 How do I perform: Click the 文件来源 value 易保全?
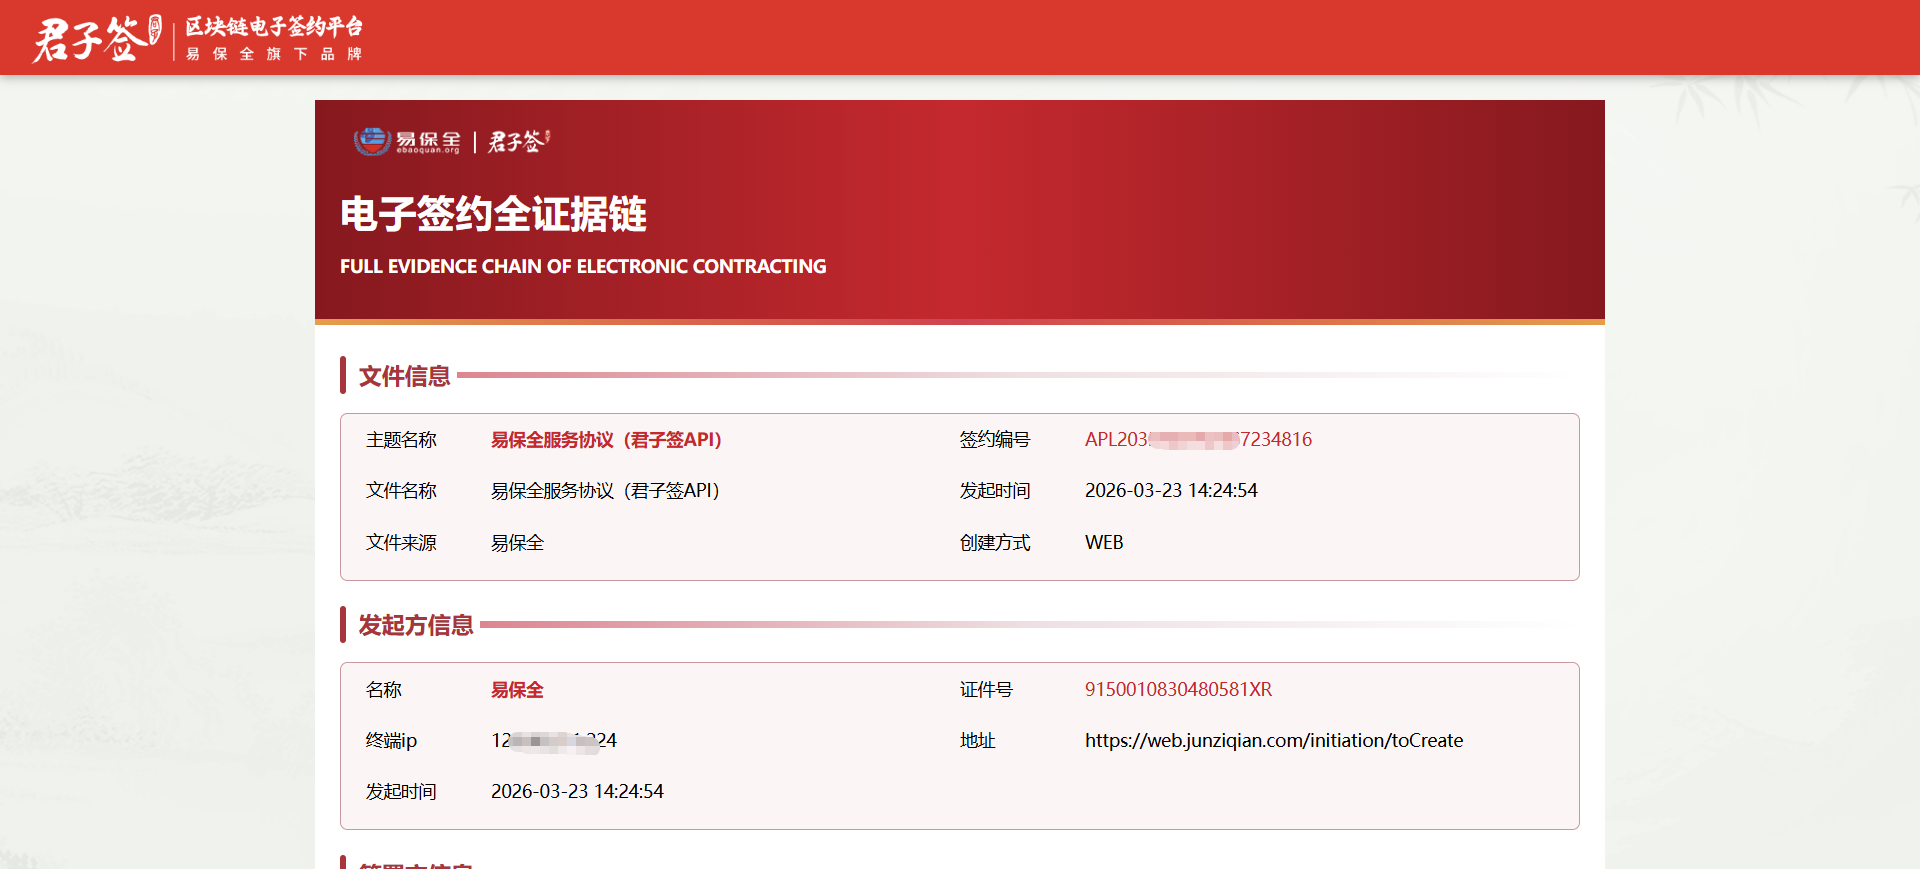pyautogui.click(x=517, y=543)
